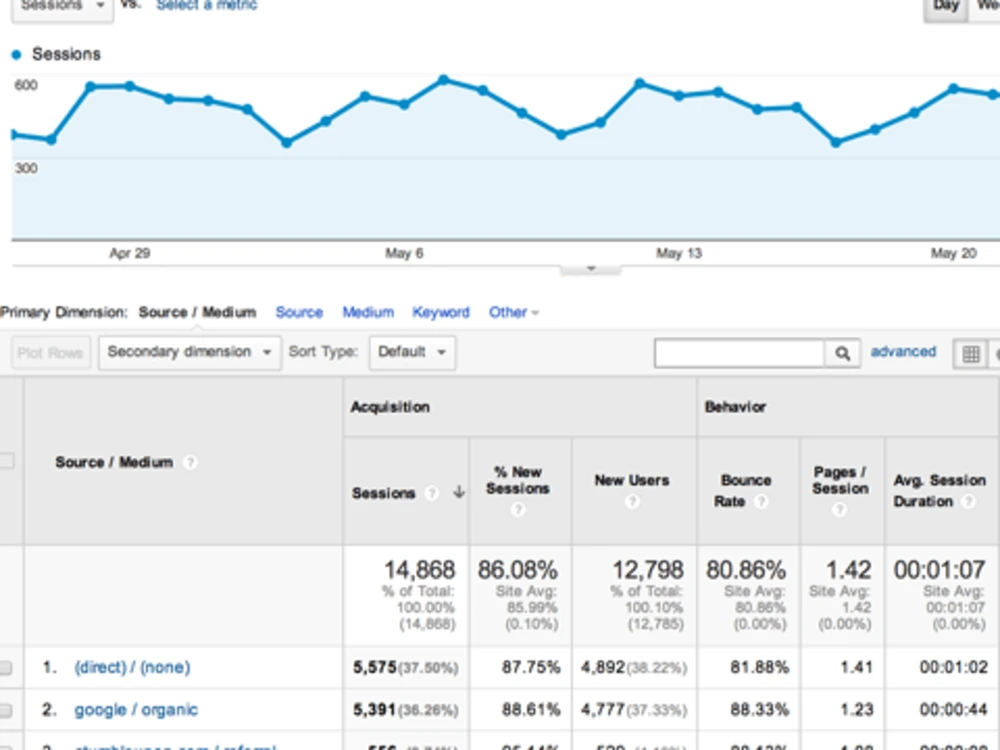Click the May 13 date axis label

point(679,253)
